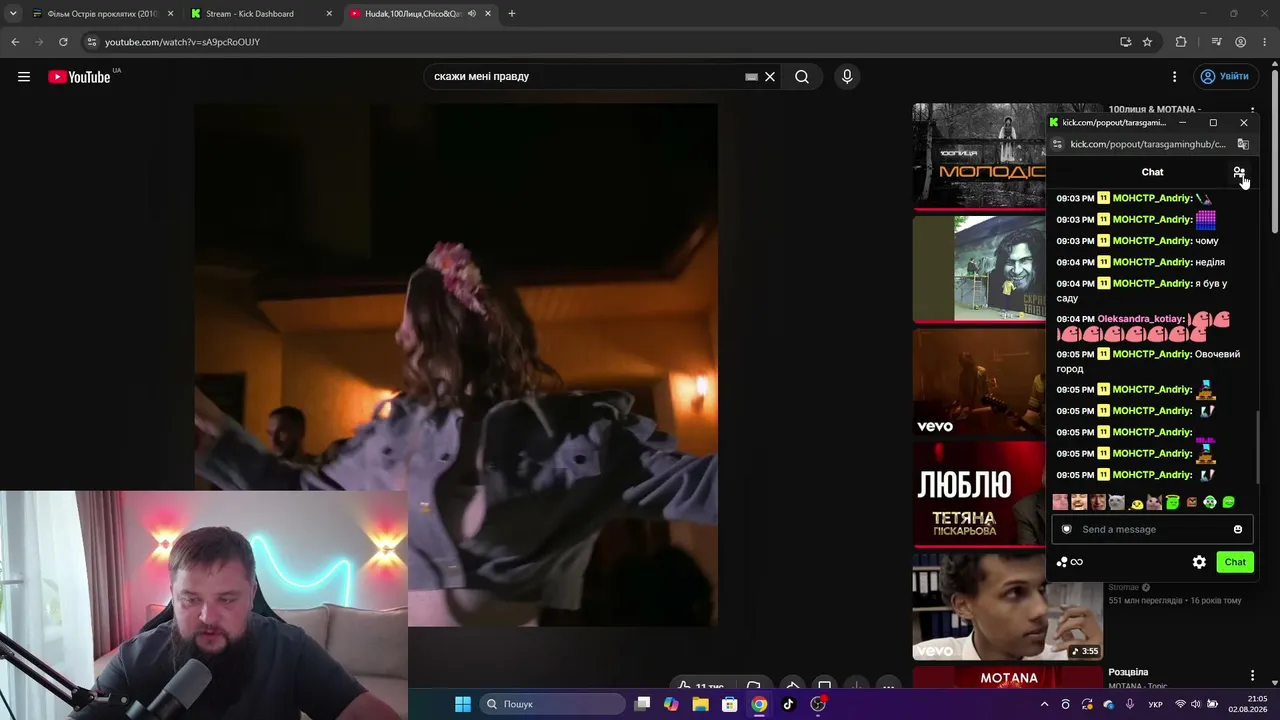This screenshot has height=720, width=1280.
Task: Show hidden system tray icons
Action: (x=1045, y=704)
